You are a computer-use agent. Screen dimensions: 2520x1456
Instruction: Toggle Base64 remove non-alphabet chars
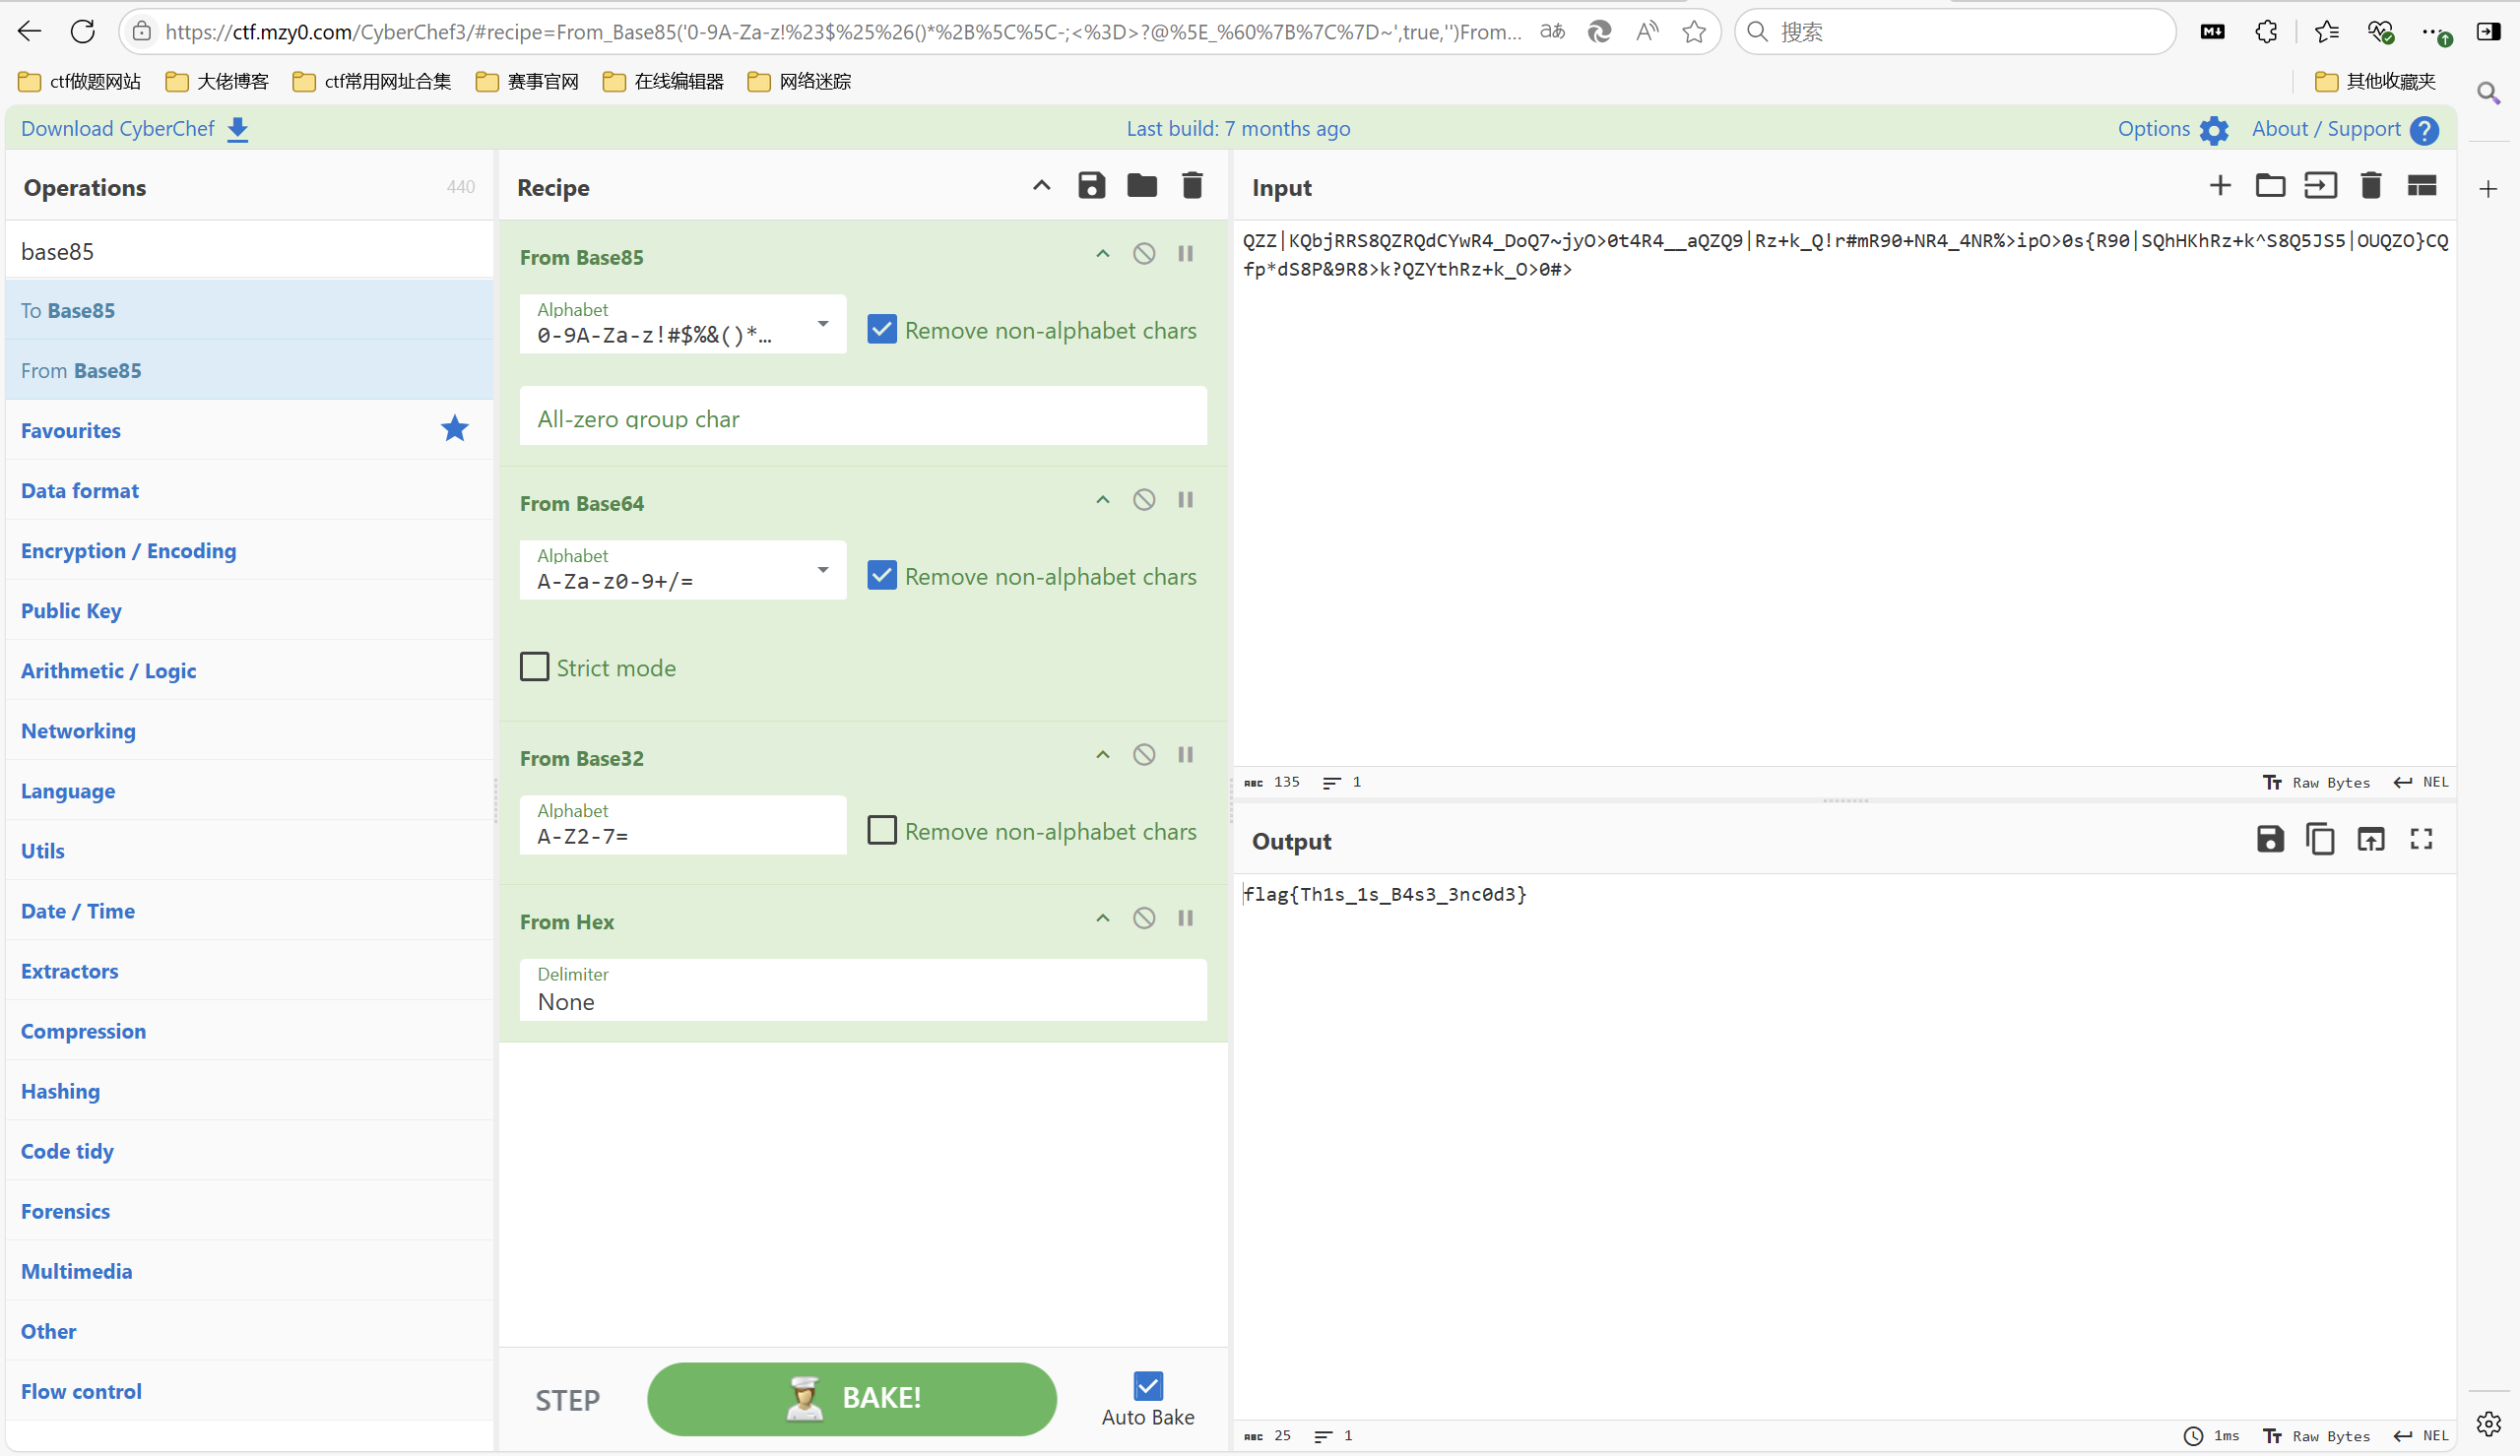(881, 576)
